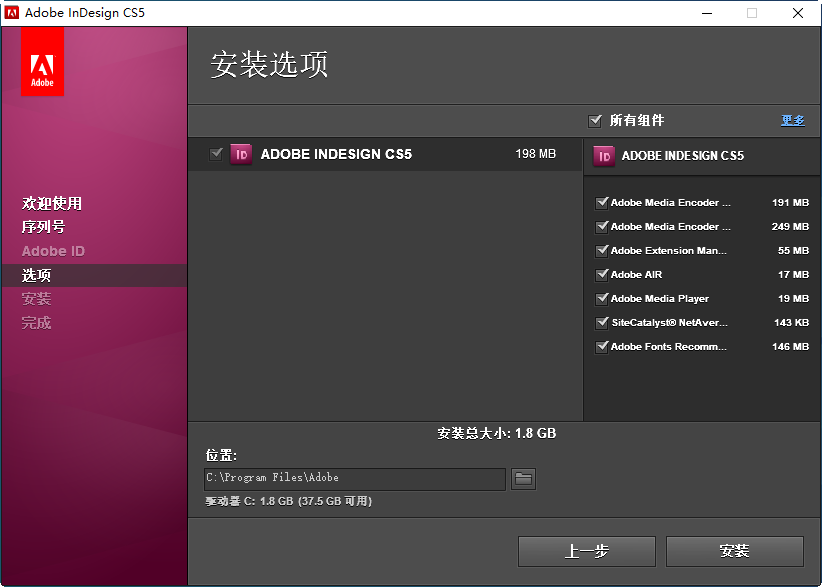The image size is (822, 587).
Task: Minimize the installer window
Action: click(706, 13)
